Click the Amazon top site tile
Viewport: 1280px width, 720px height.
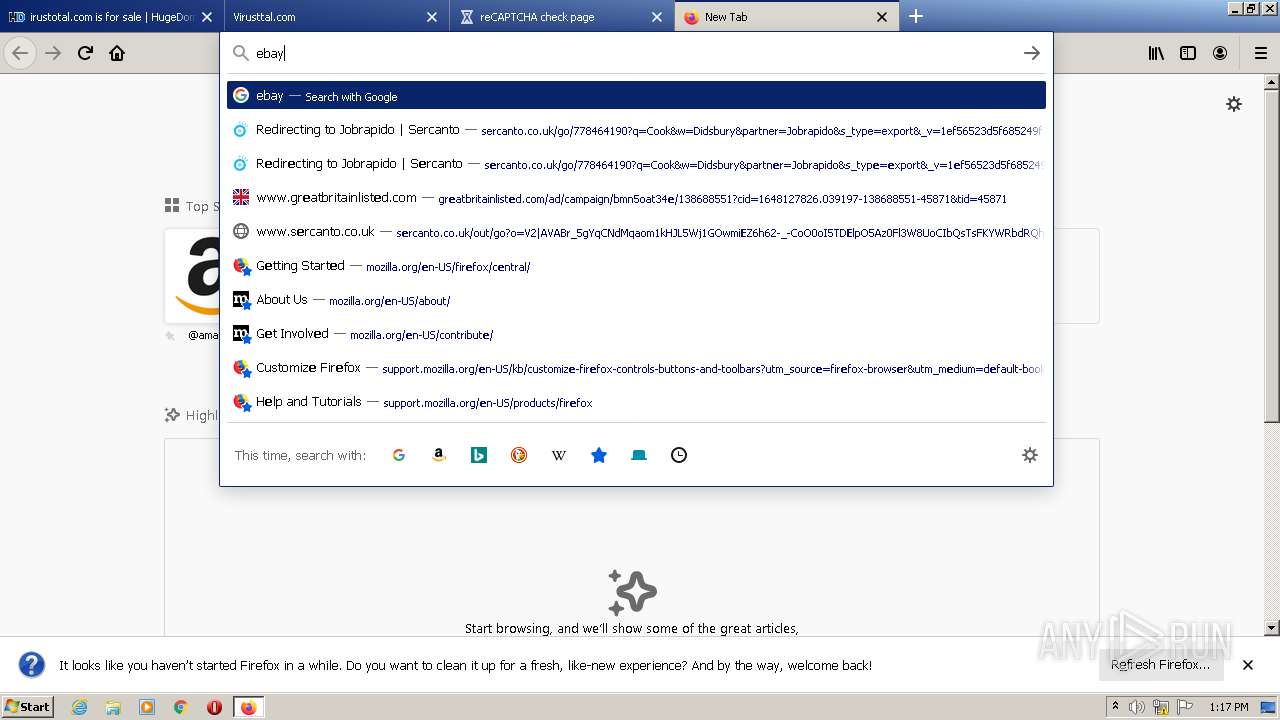pyautogui.click(x=192, y=275)
